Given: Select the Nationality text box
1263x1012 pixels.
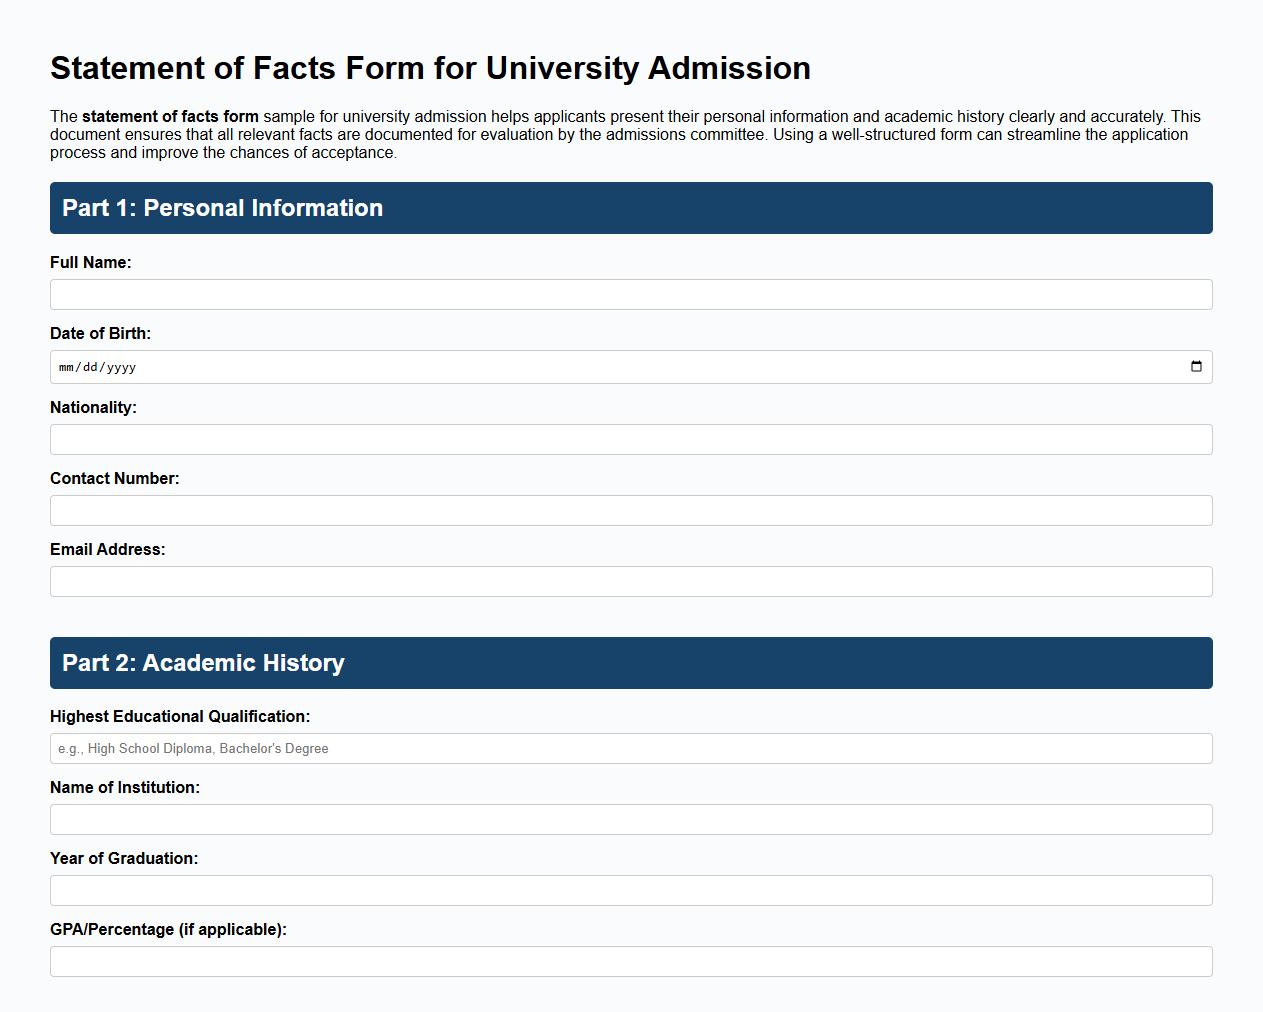Looking at the screenshot, I should (630, 439).
